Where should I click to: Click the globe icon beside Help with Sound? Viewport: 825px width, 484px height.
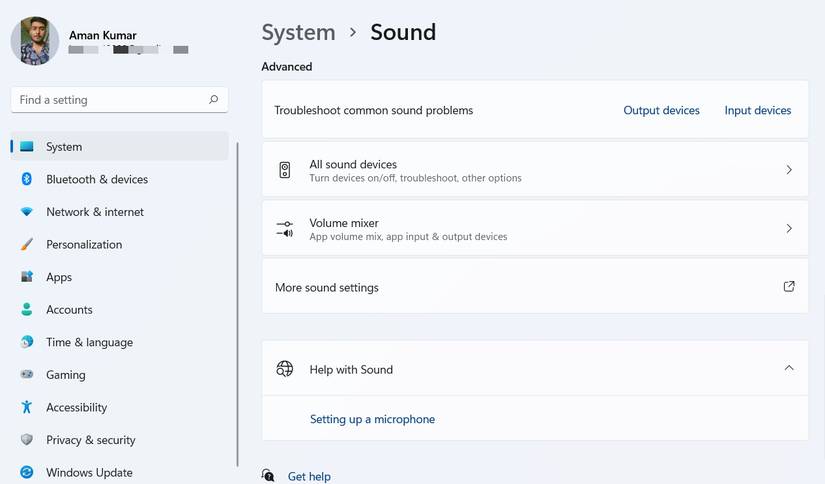(285, 369)
